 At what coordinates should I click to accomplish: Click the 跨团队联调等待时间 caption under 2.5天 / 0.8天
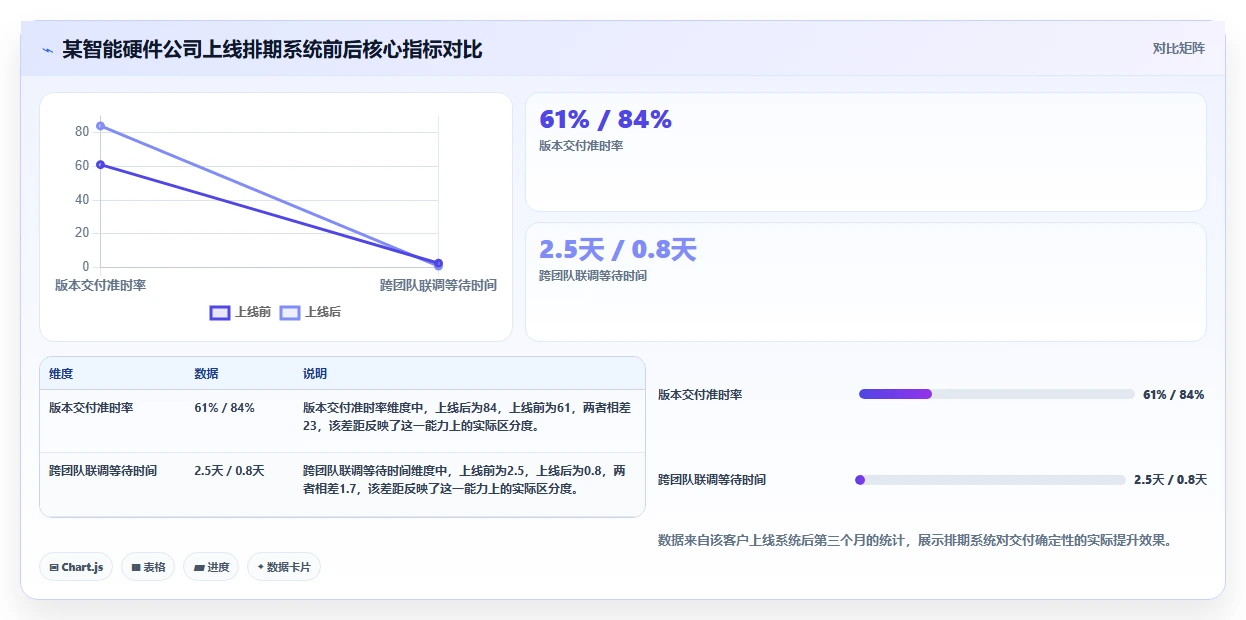[x=593, y=276]
